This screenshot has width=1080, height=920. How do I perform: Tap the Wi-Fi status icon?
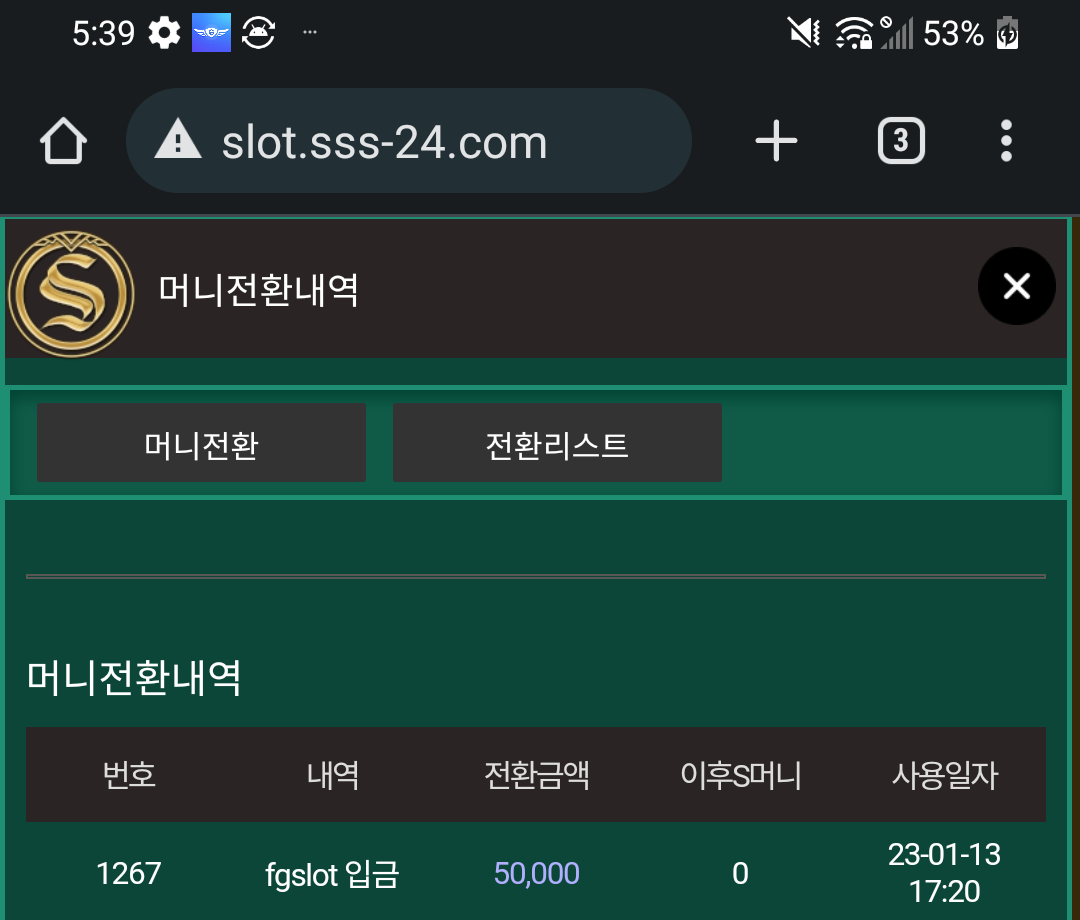pyautogui.click(x=853, y=32)
